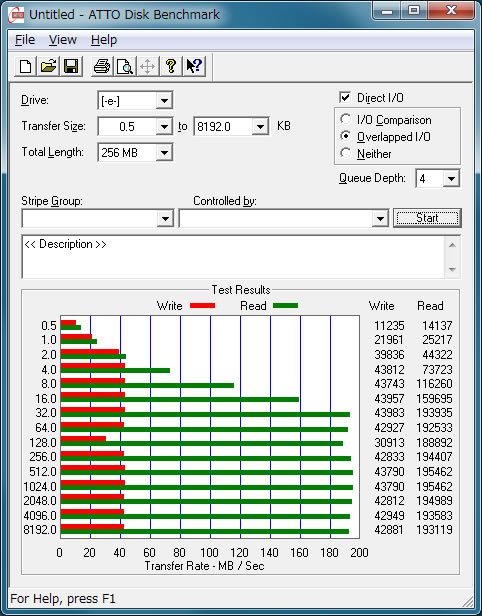The height and width of the screenshot is (616, 482).
Task: Print results using the printer icon
Action: point(102,66)
